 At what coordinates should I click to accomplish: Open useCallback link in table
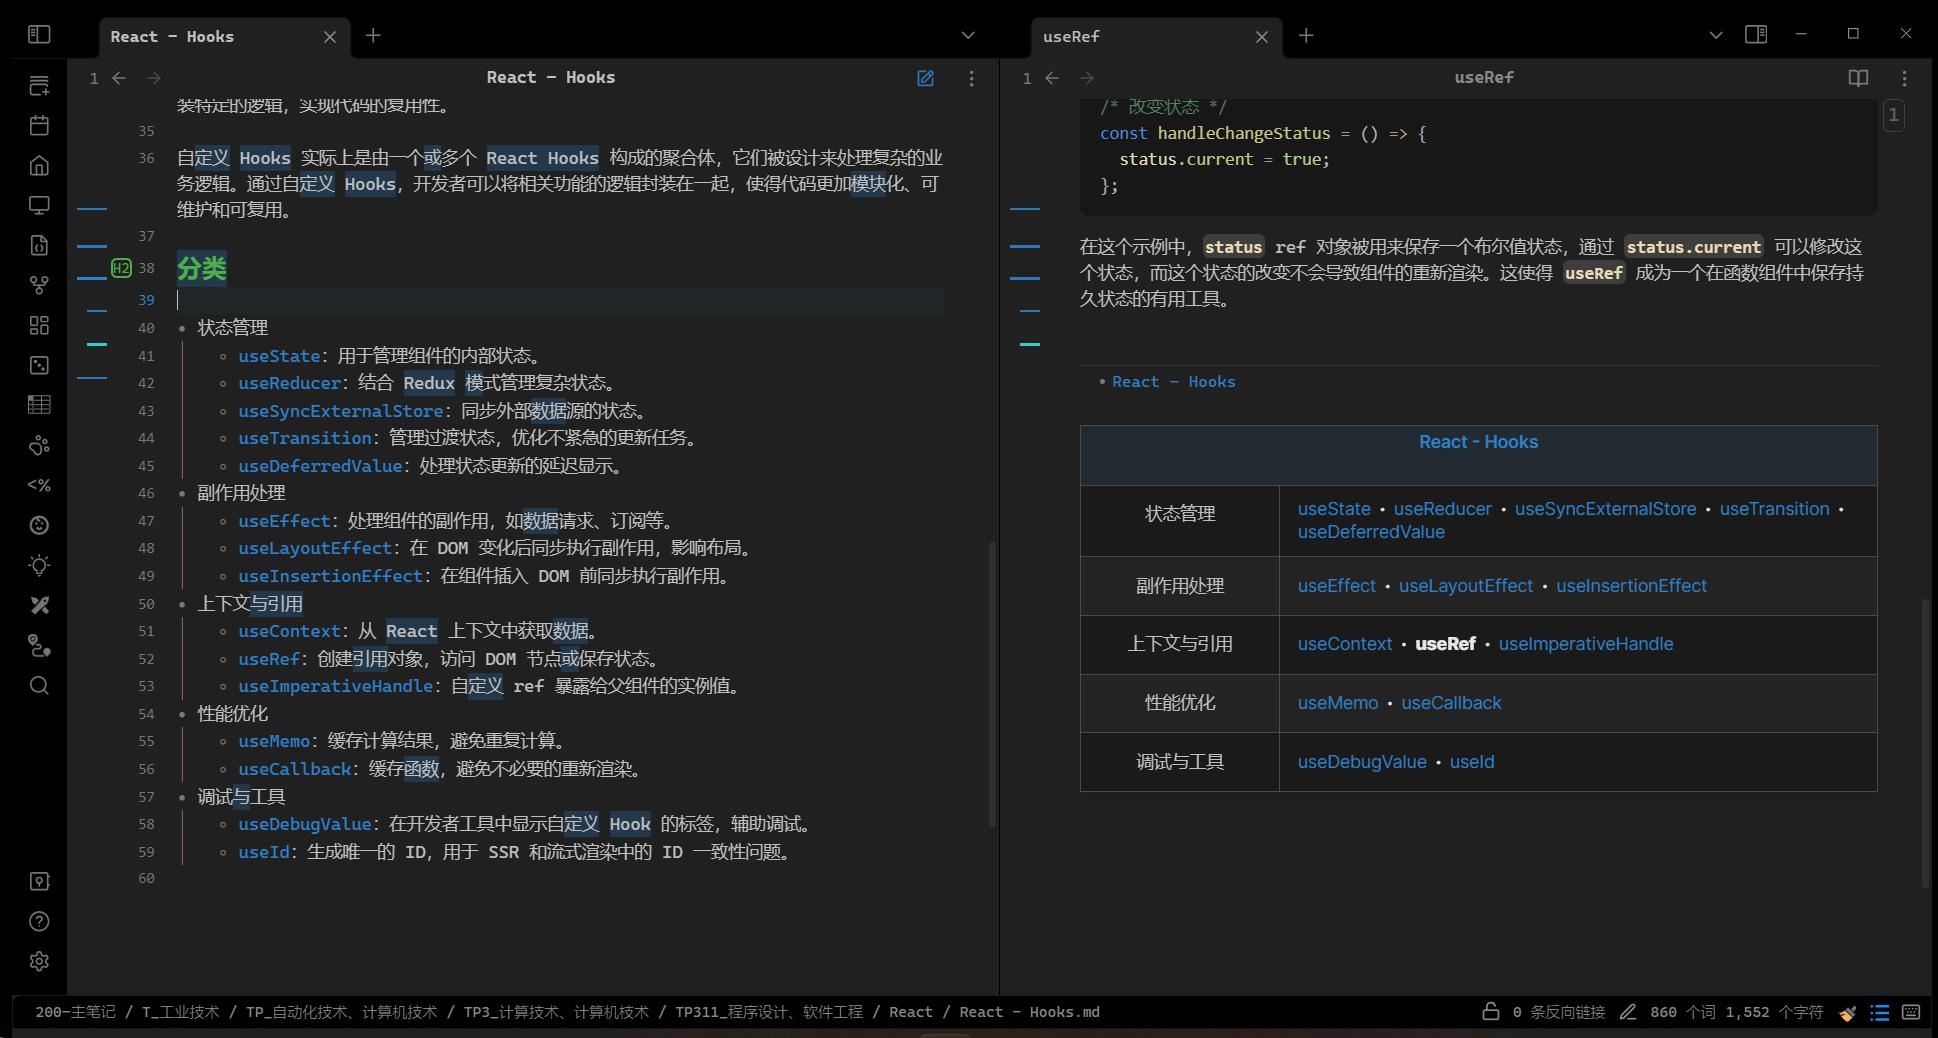(x=1451, y=703)
